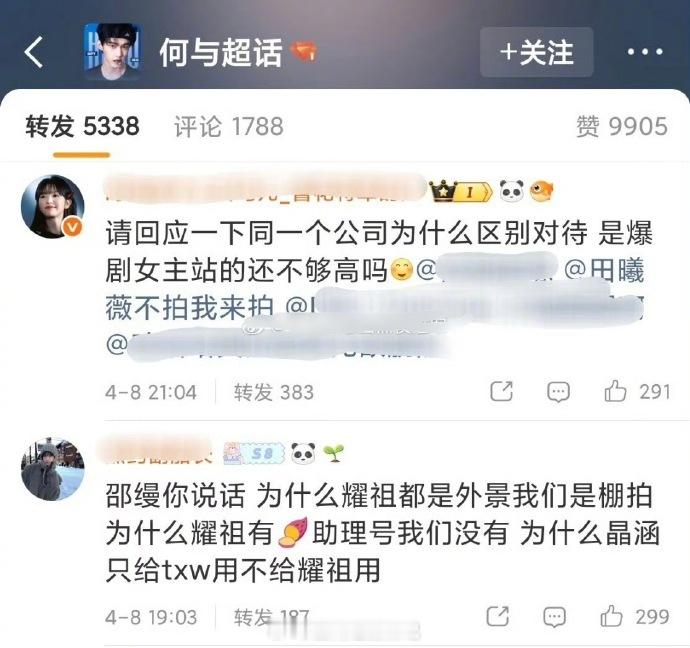Like the post with 299 likes

[x=635, y=616]
